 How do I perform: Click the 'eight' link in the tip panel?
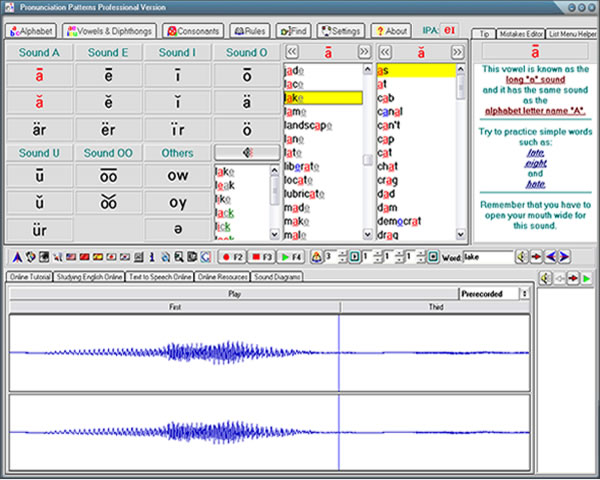pos(535,163)
